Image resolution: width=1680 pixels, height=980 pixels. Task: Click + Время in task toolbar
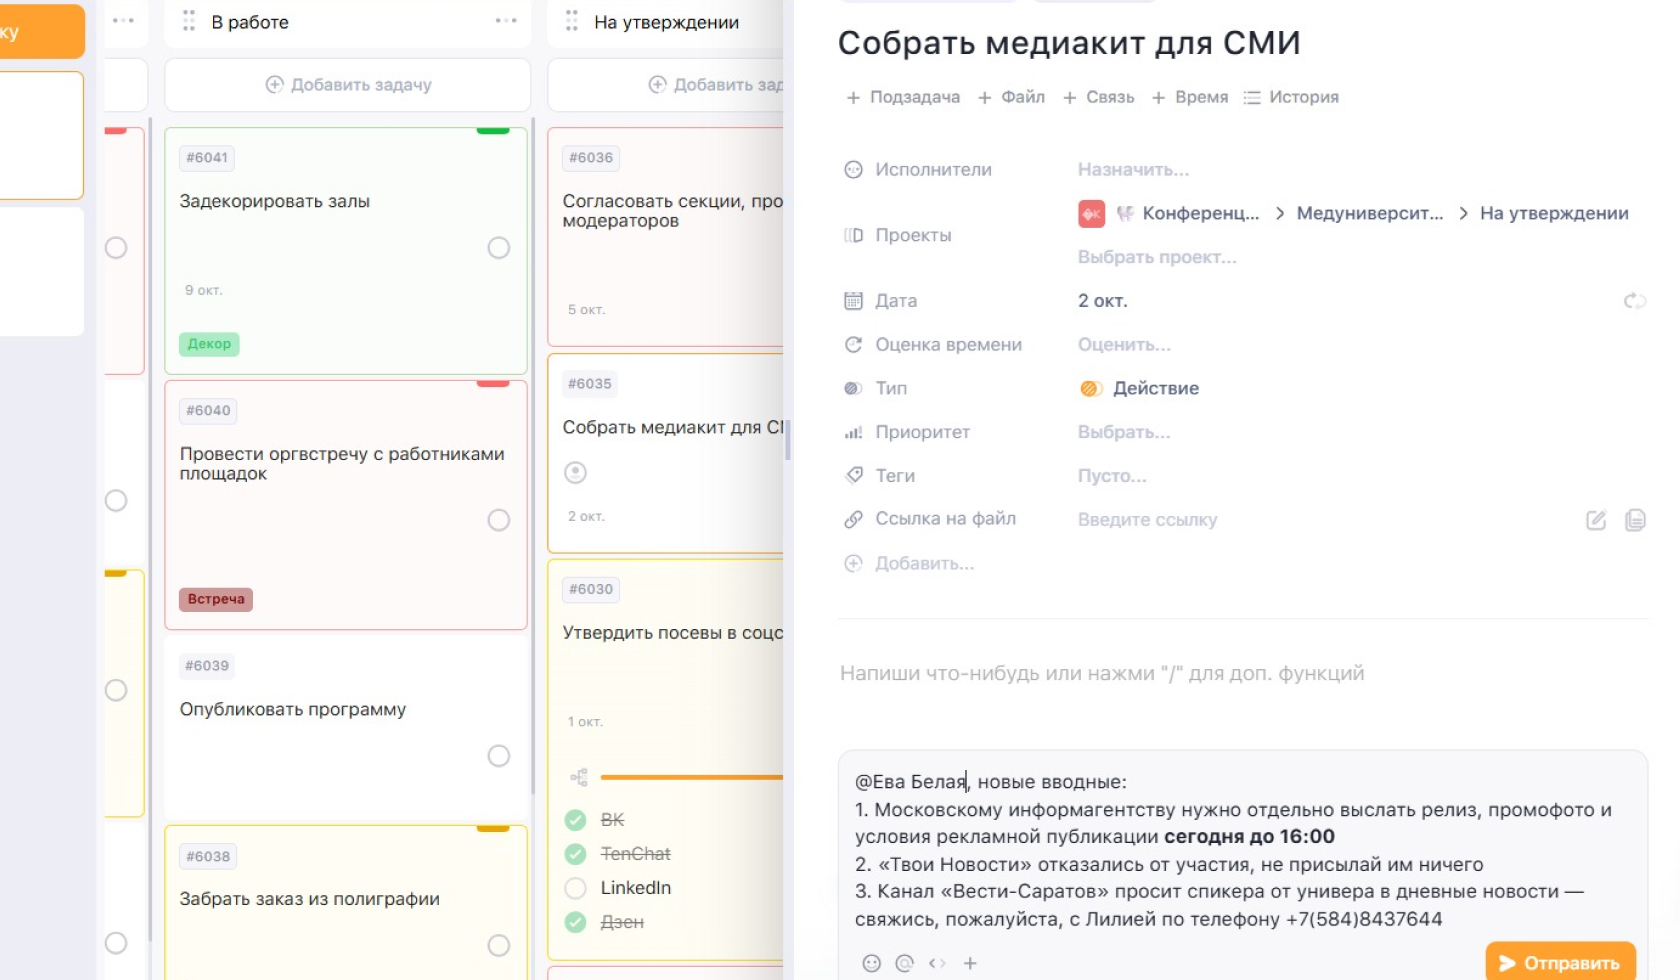[x=1190, y=97]
